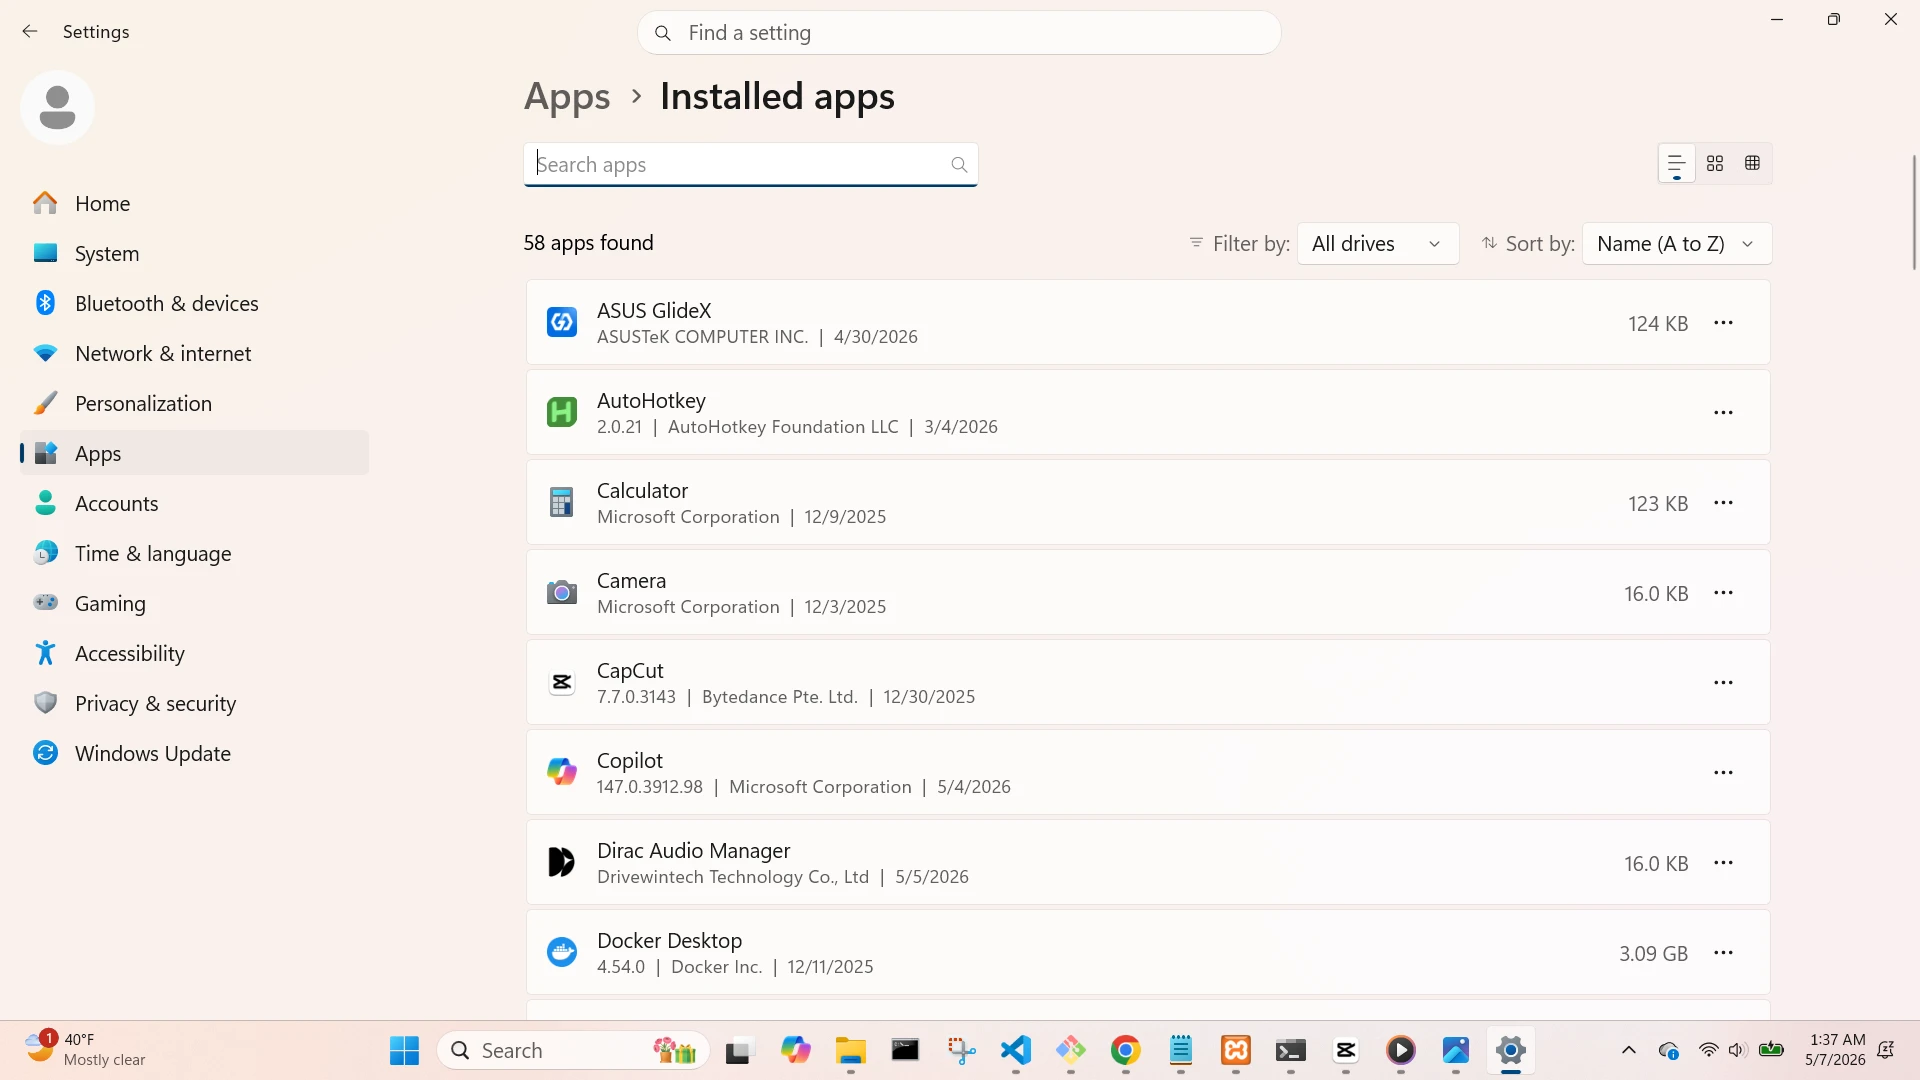Open more options for Docker Desktop
The image size is (1920, 1080).
tap(1723, 953)
